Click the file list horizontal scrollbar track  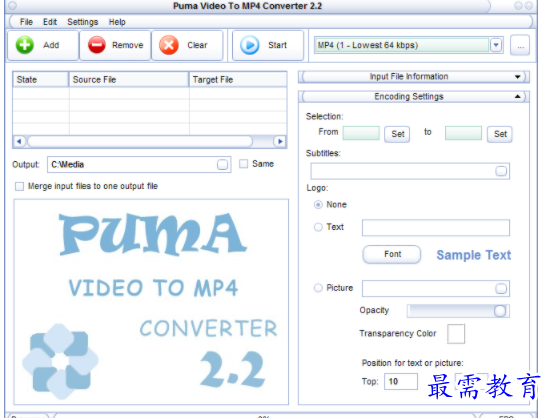point(140,141)
